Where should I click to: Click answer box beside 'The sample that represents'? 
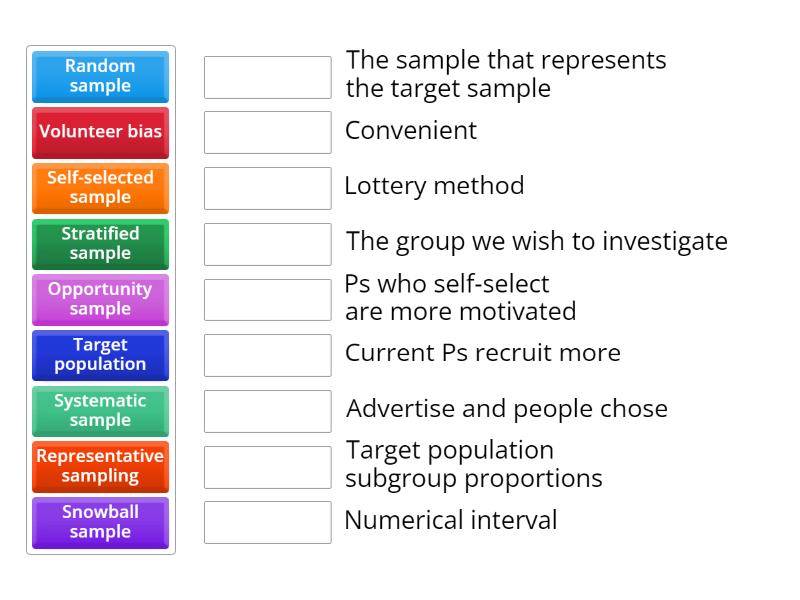pos(267,77)
